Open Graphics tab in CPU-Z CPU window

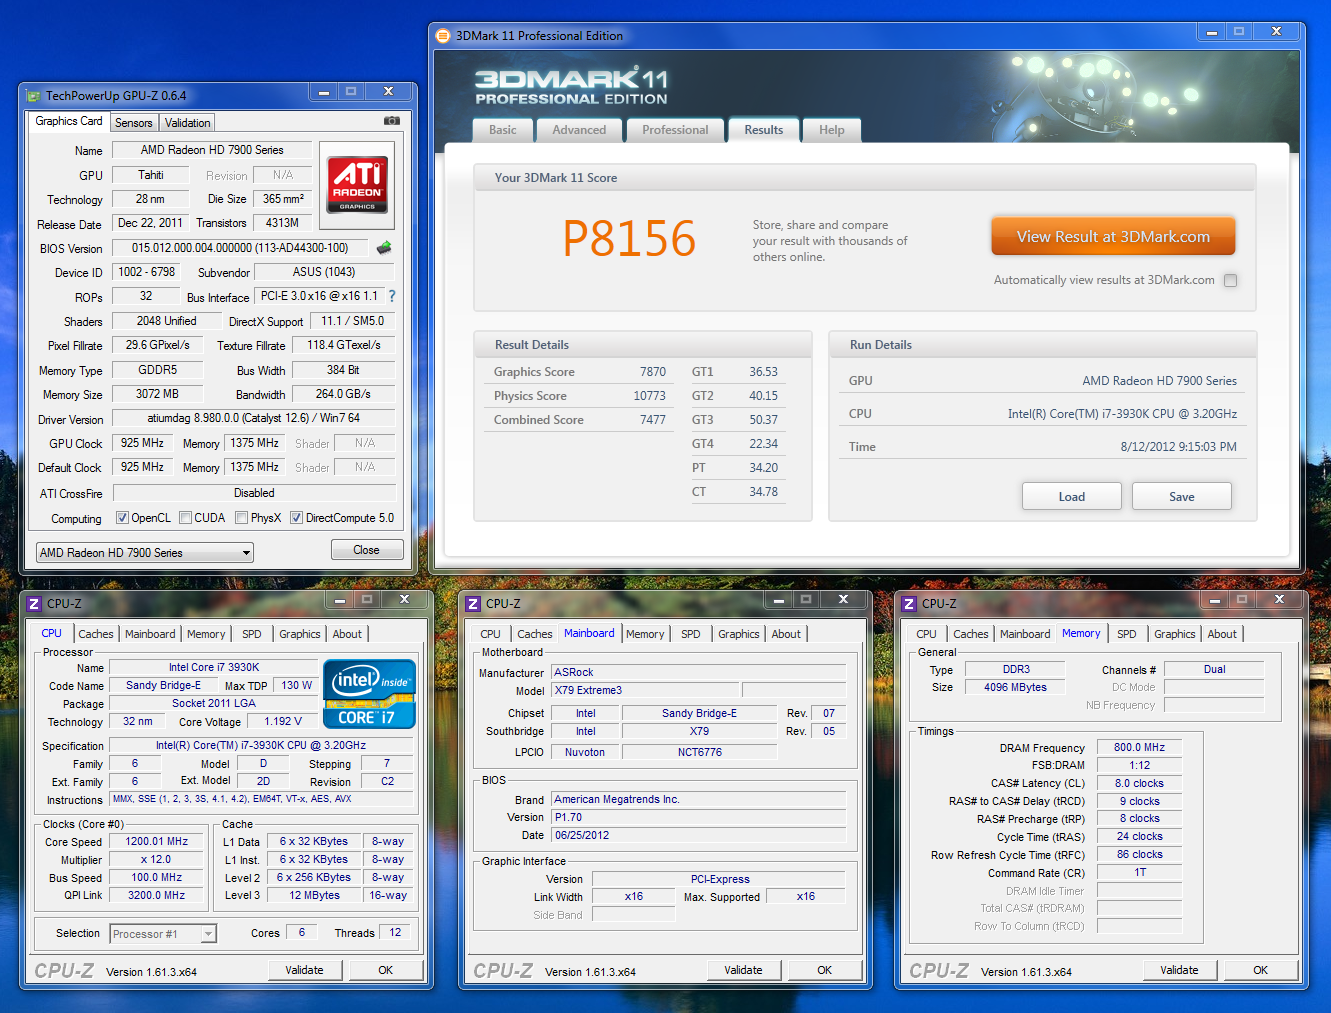click(x=300, y=634)
